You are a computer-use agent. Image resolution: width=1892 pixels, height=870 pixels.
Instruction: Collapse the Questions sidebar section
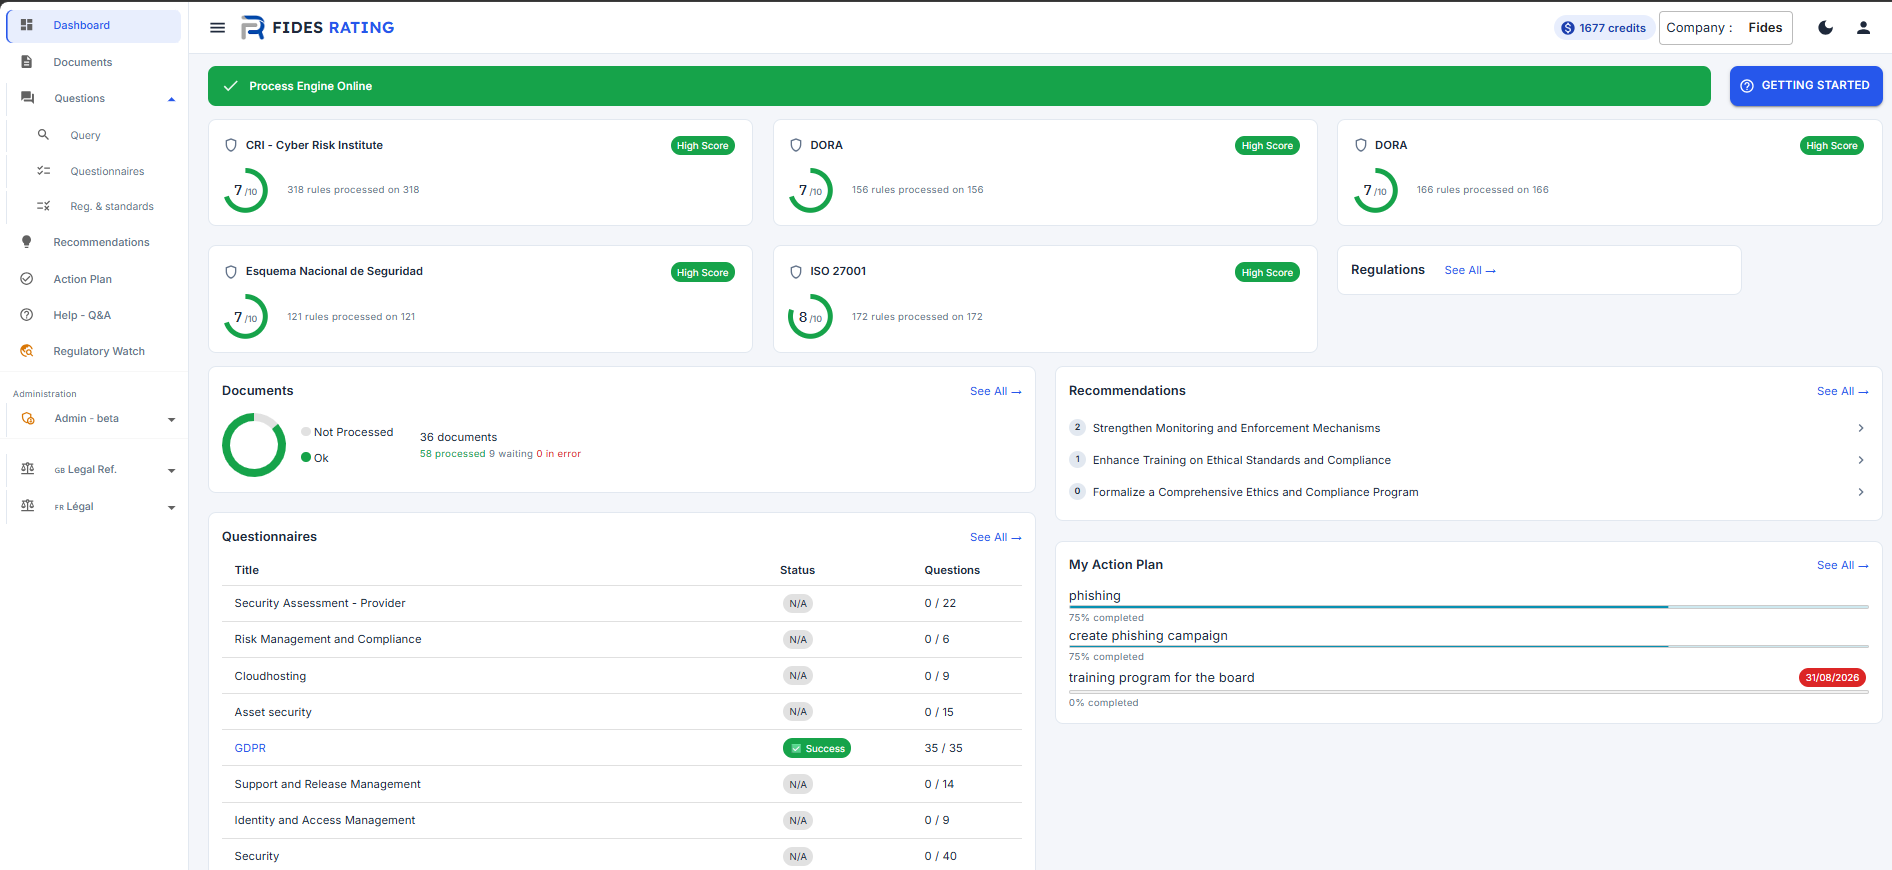coord(171,99)
